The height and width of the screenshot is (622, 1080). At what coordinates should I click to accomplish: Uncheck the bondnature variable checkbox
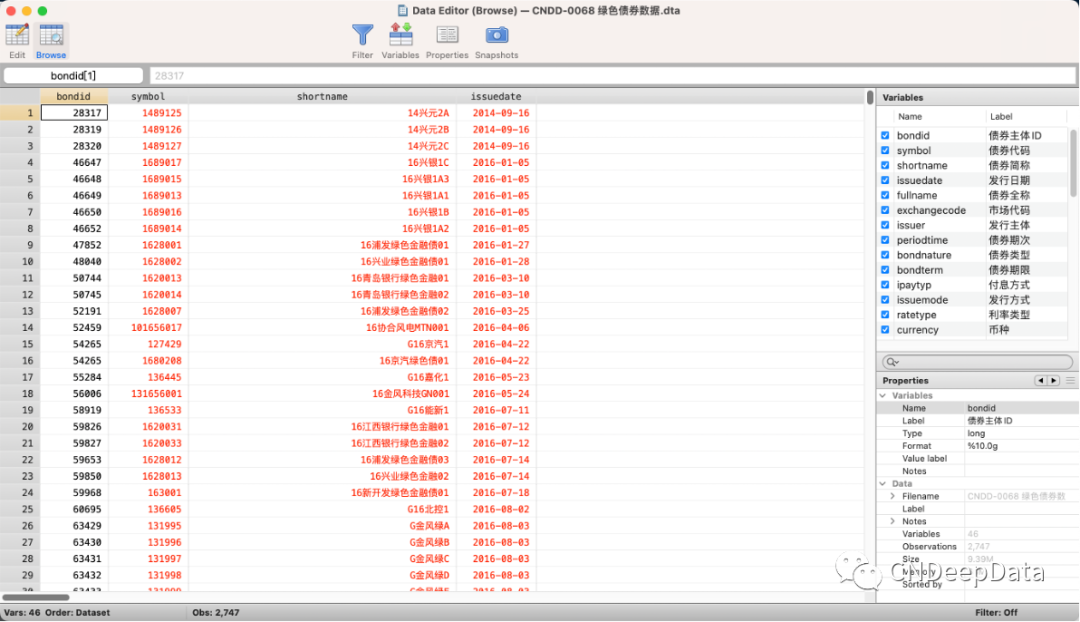[885, 255]
